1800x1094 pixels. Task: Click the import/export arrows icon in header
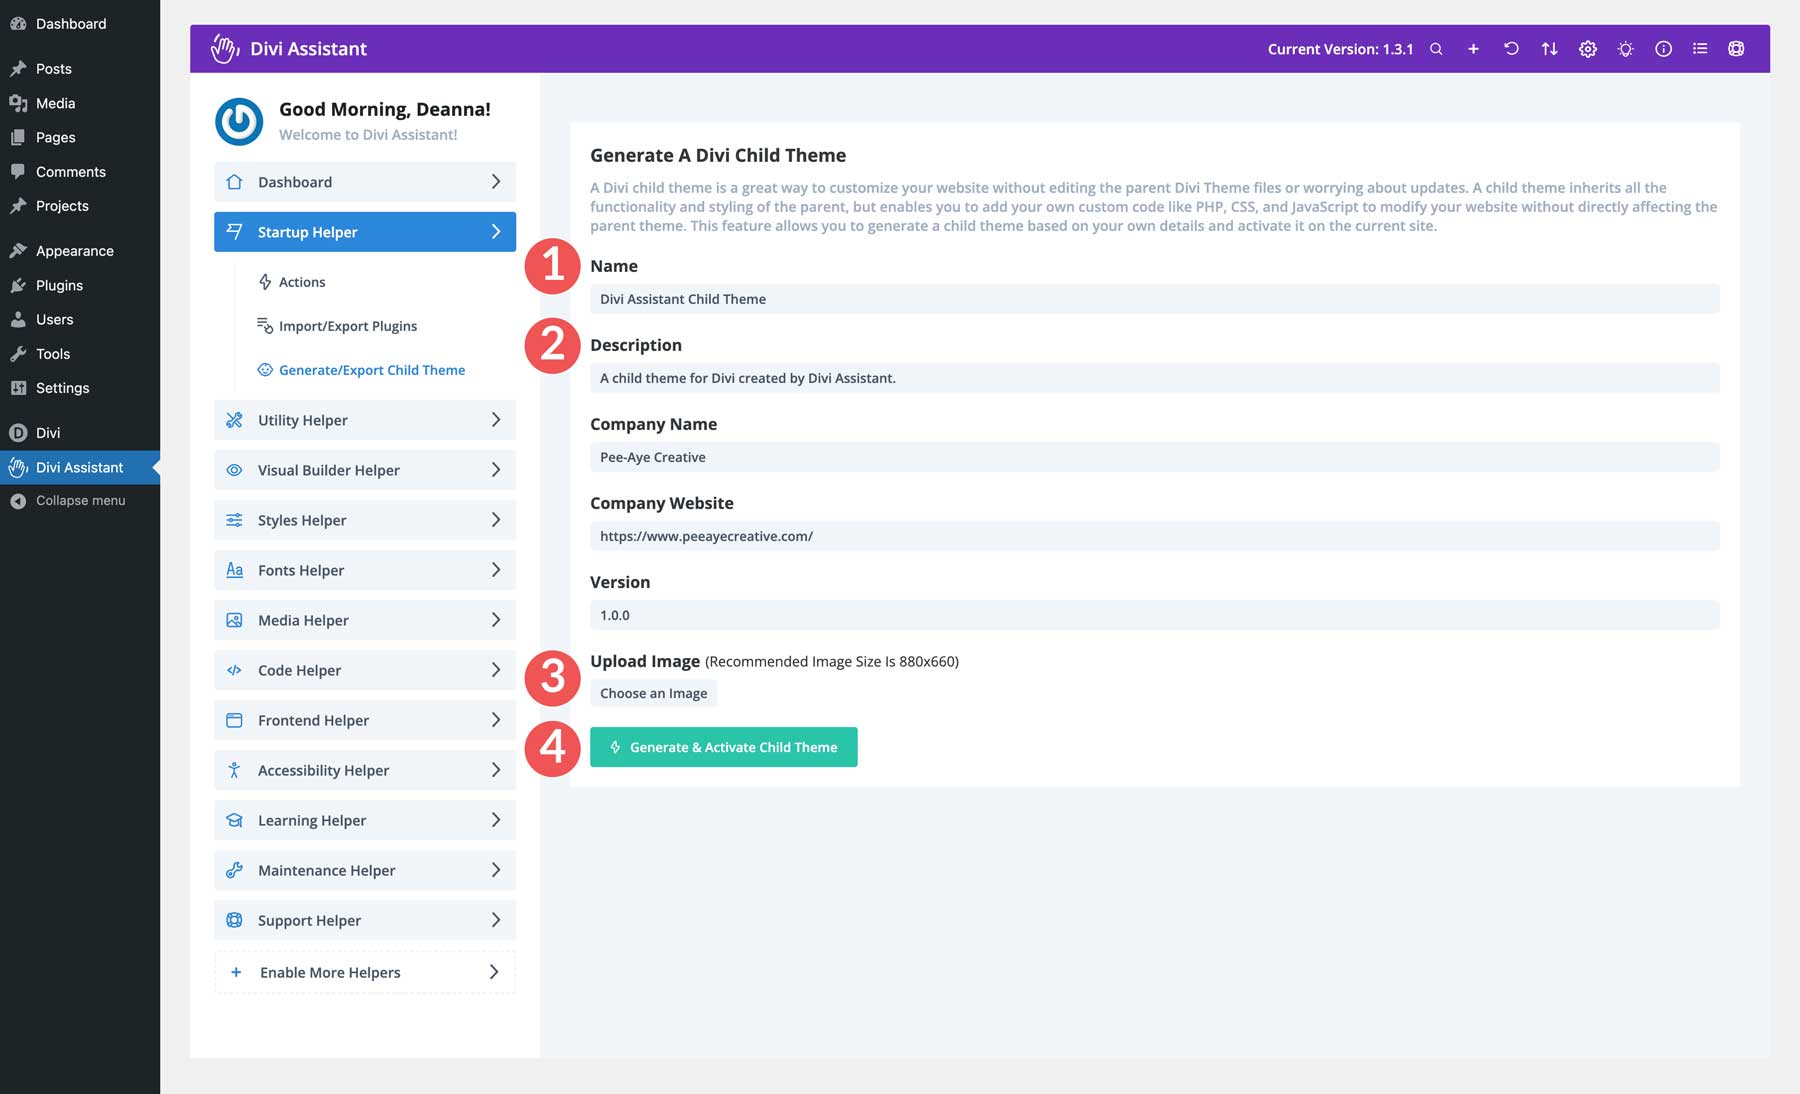1549,49
